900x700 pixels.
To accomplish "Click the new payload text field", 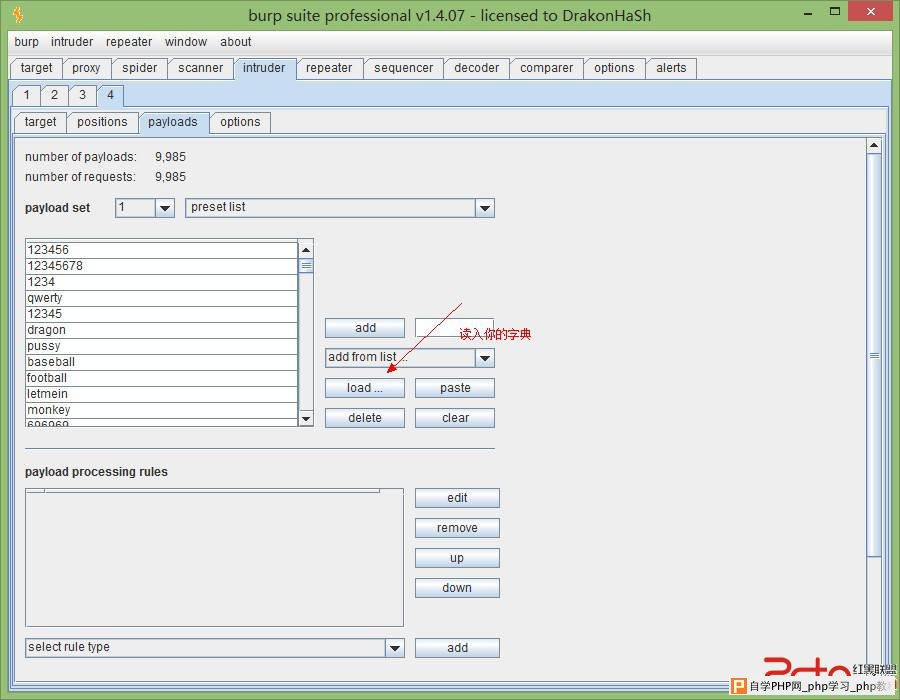I will pyautogui.click(x=455, y=328).
